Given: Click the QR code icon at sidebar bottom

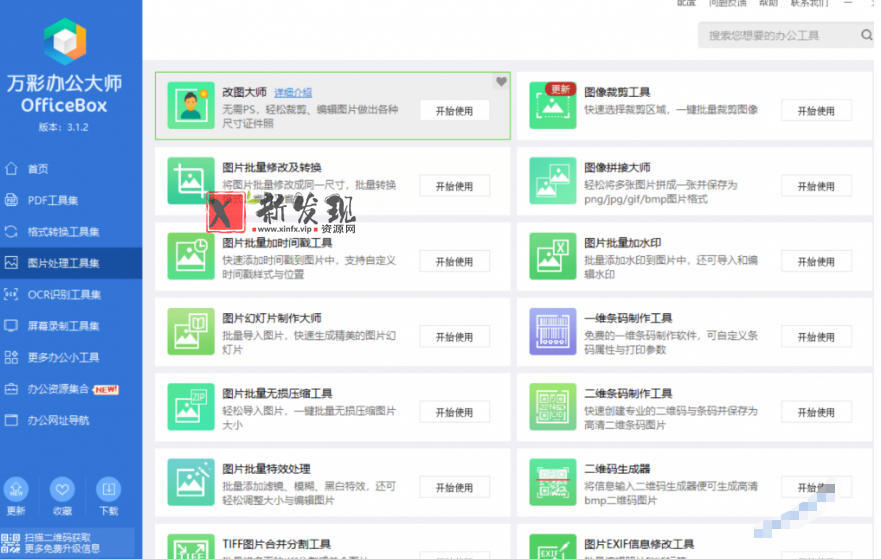Looking at the screenshot, I should (10, 543).
